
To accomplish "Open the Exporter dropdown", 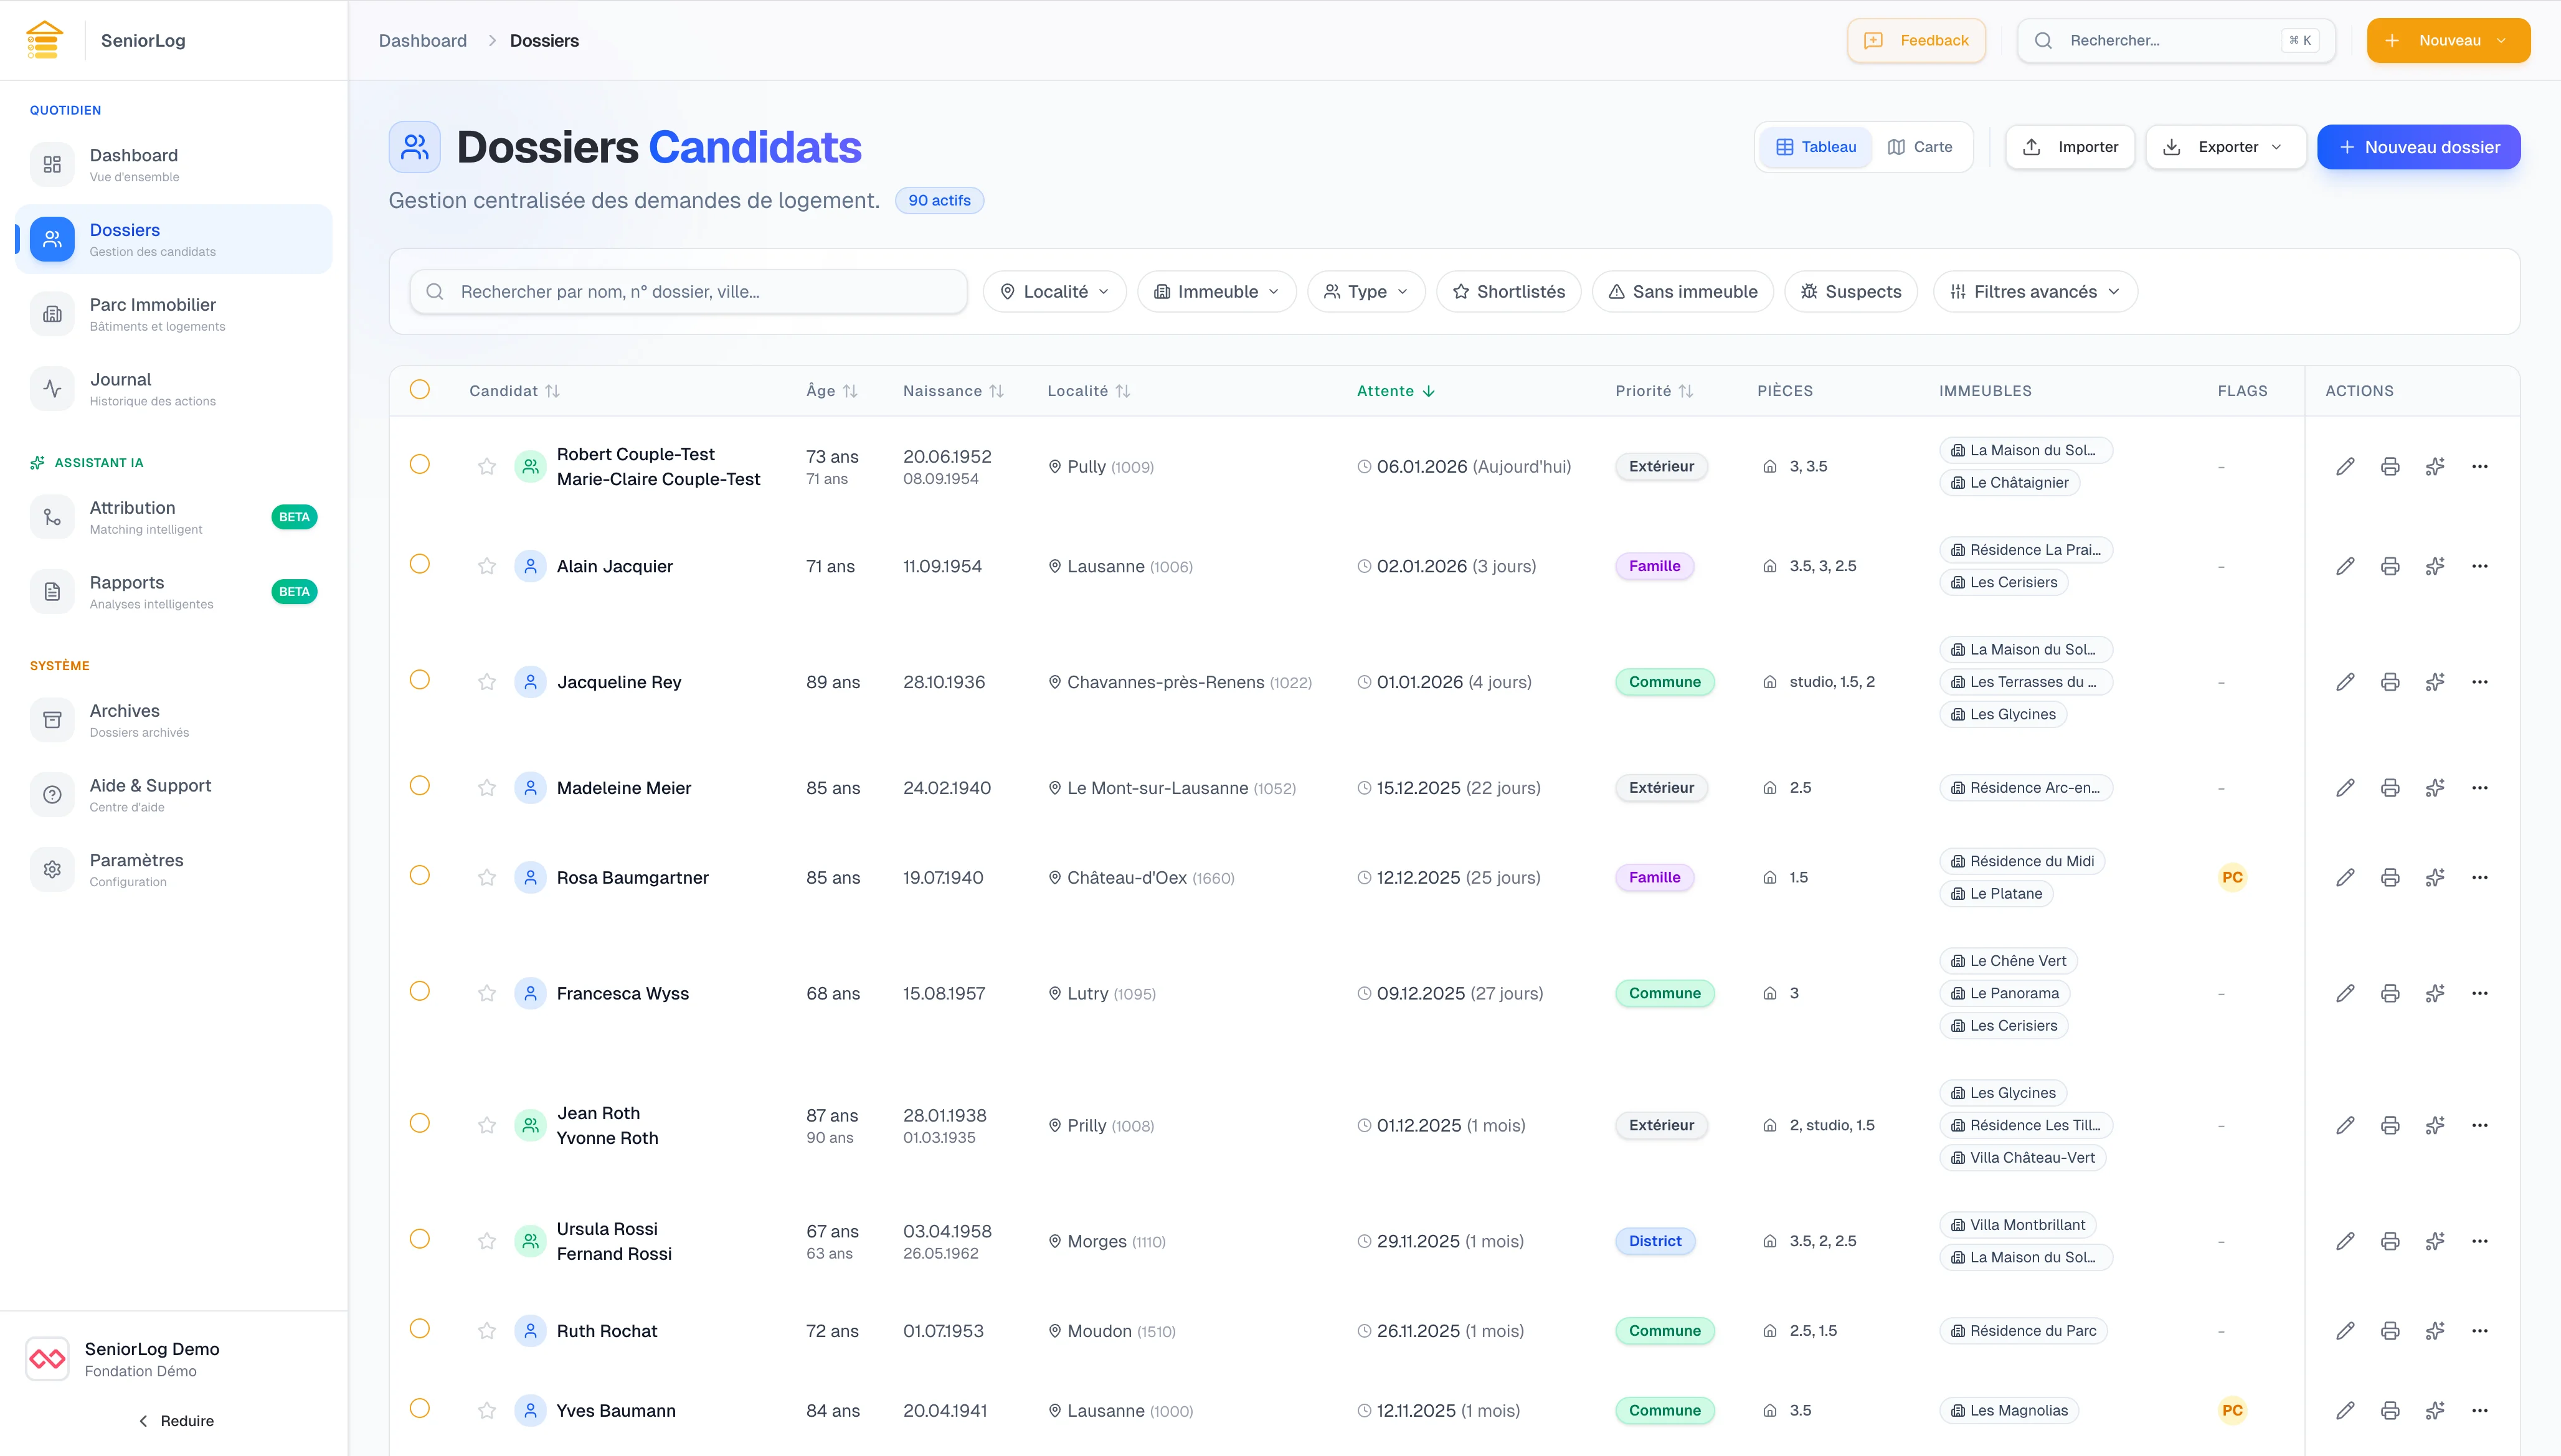I will coord(2226,147).
